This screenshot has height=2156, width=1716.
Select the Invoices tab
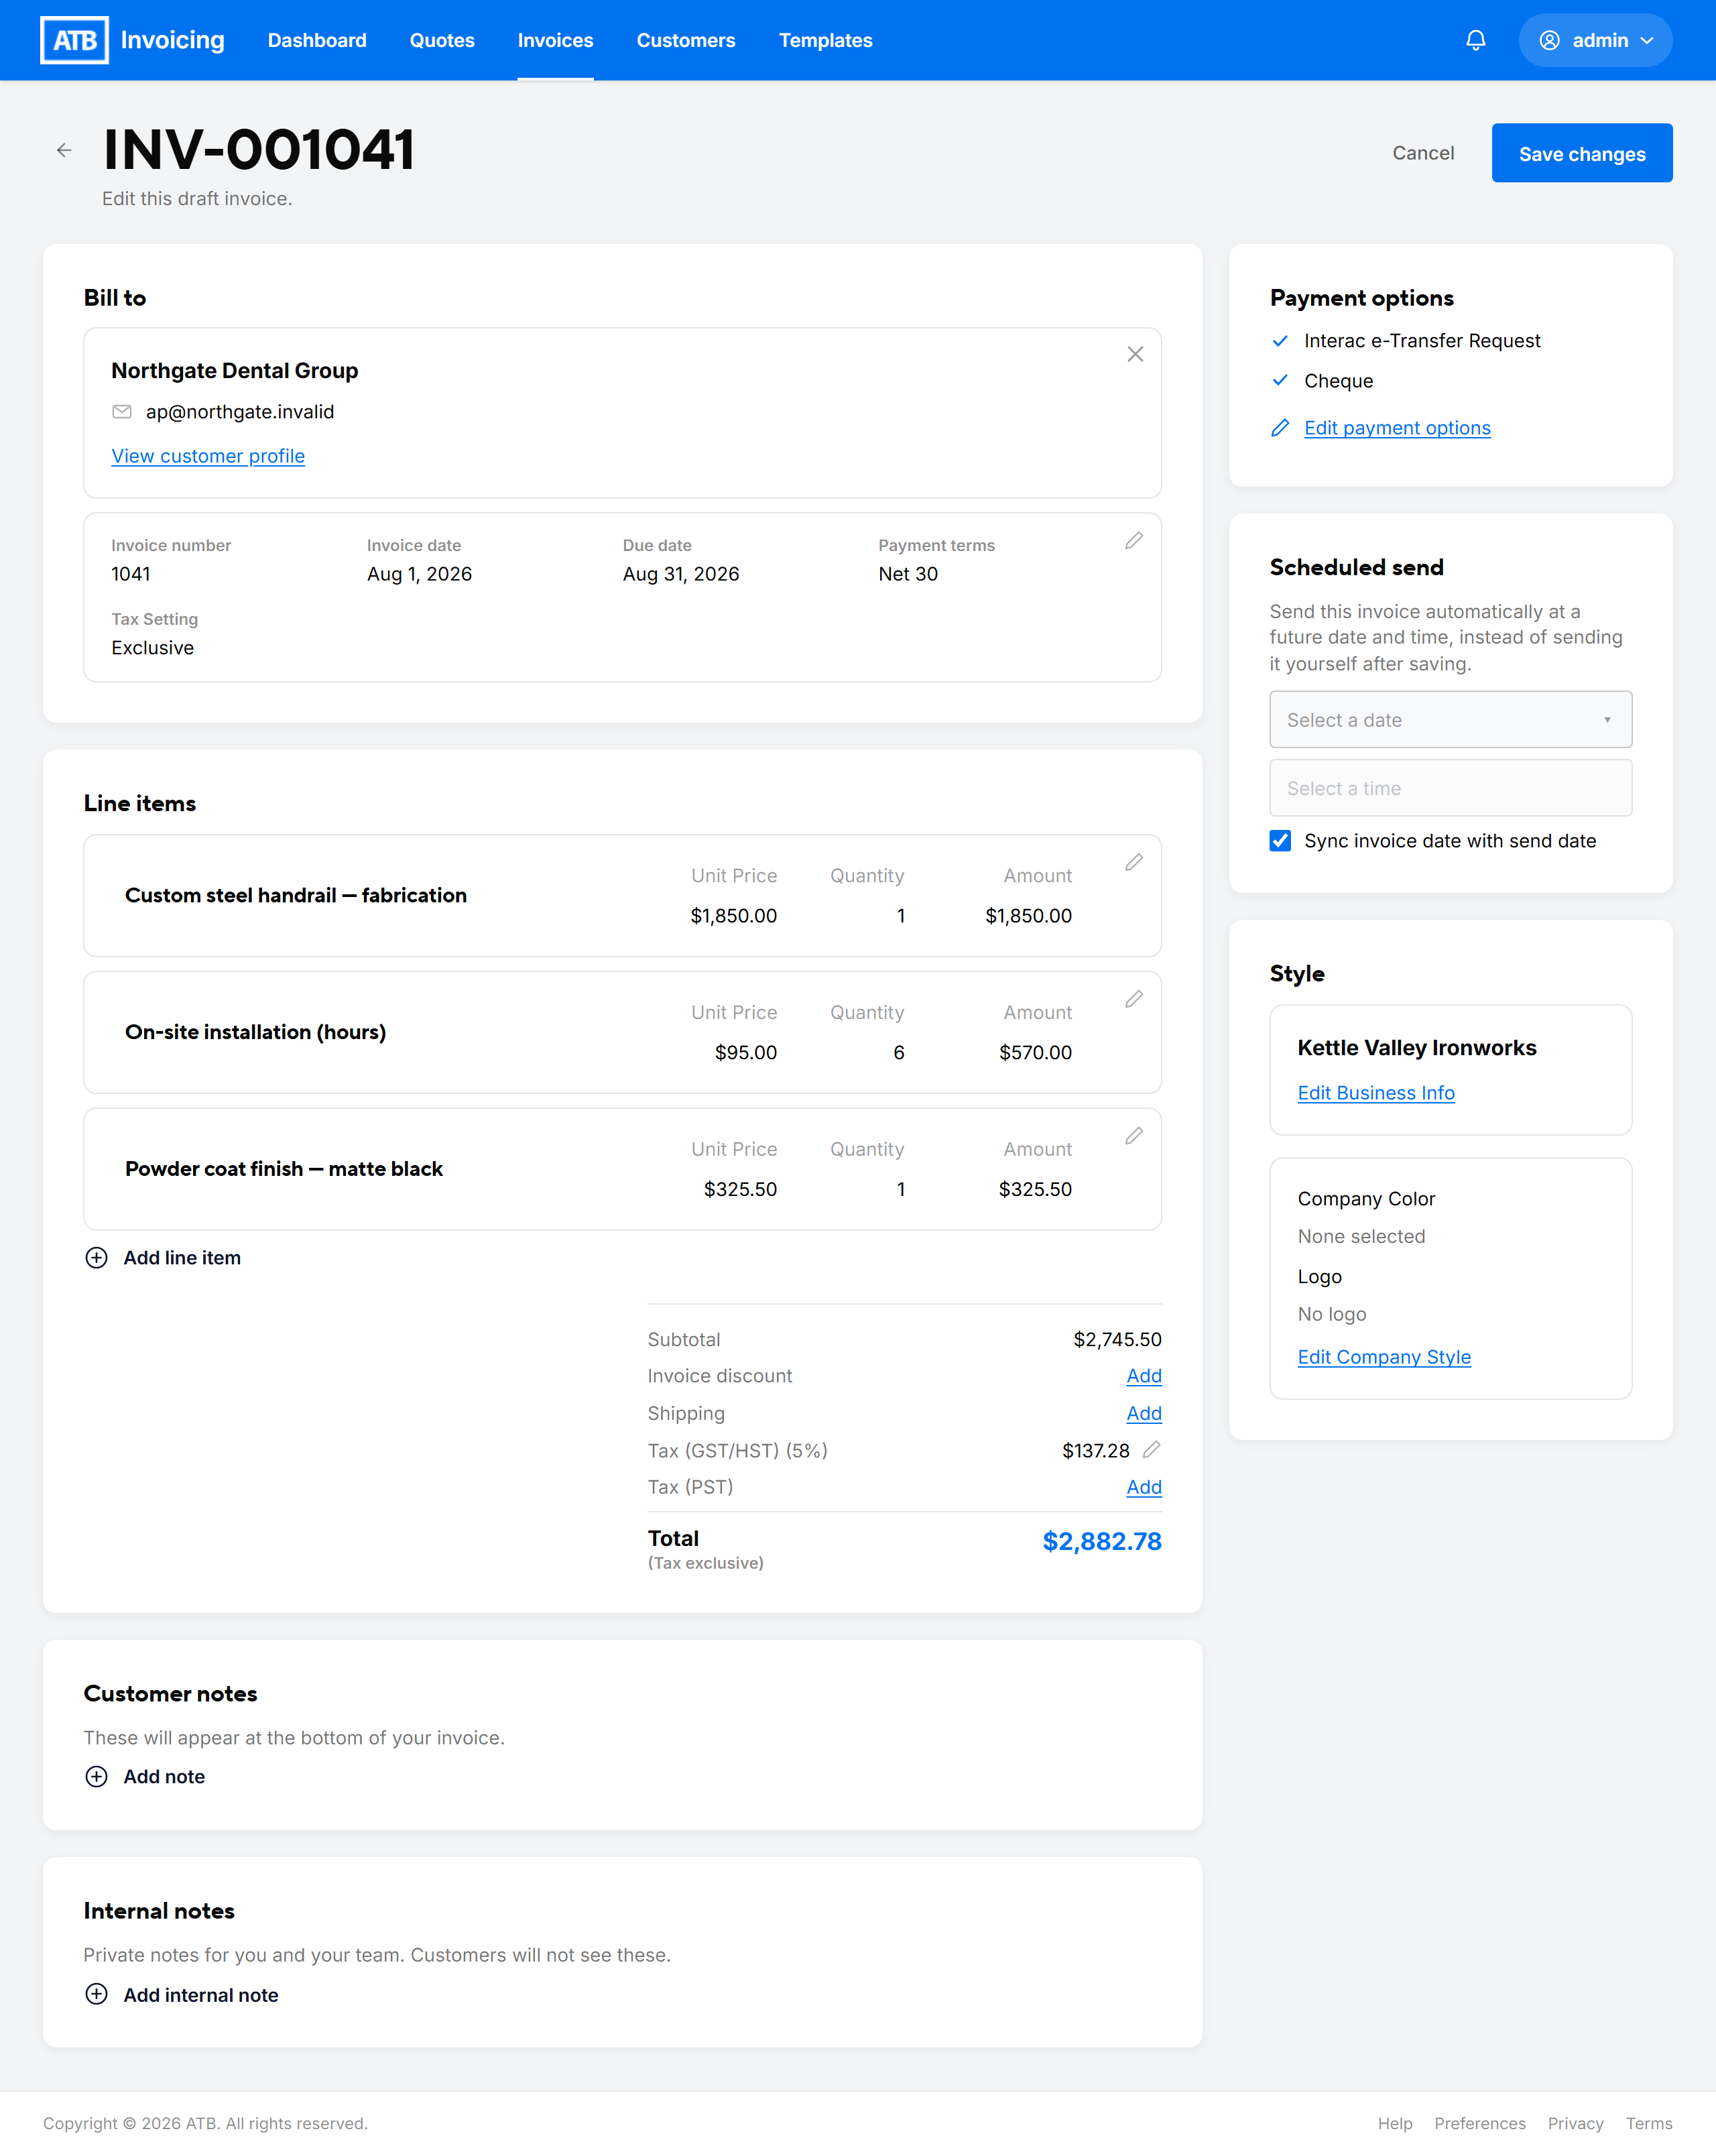click(x=555, y=40)
